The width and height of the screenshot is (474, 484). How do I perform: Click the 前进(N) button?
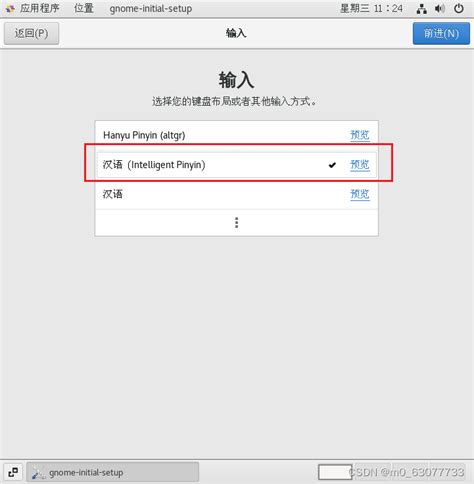(x=441, y=33)
